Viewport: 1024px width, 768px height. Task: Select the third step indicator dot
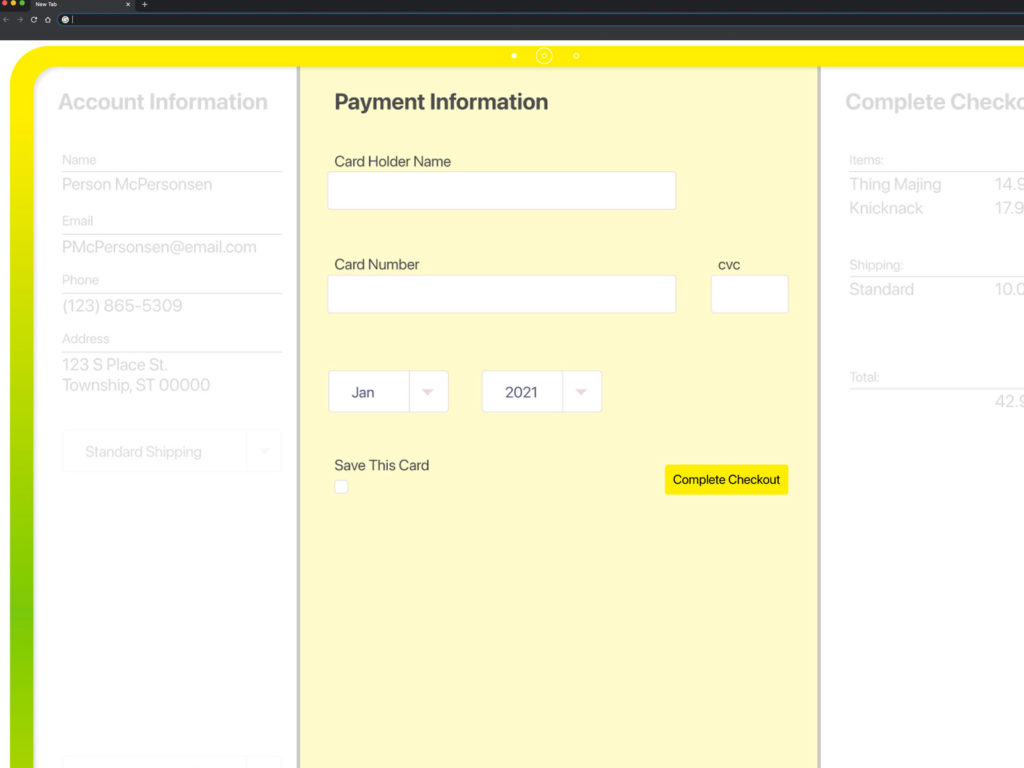pos(576,56)
